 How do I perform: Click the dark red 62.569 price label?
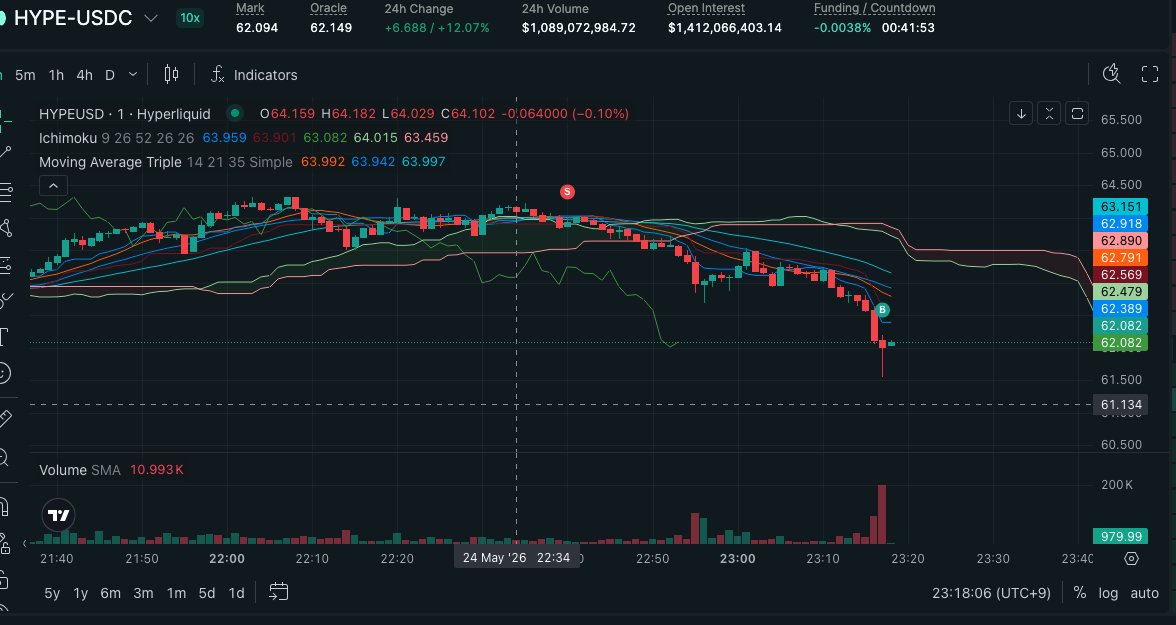coord(1120,275)
